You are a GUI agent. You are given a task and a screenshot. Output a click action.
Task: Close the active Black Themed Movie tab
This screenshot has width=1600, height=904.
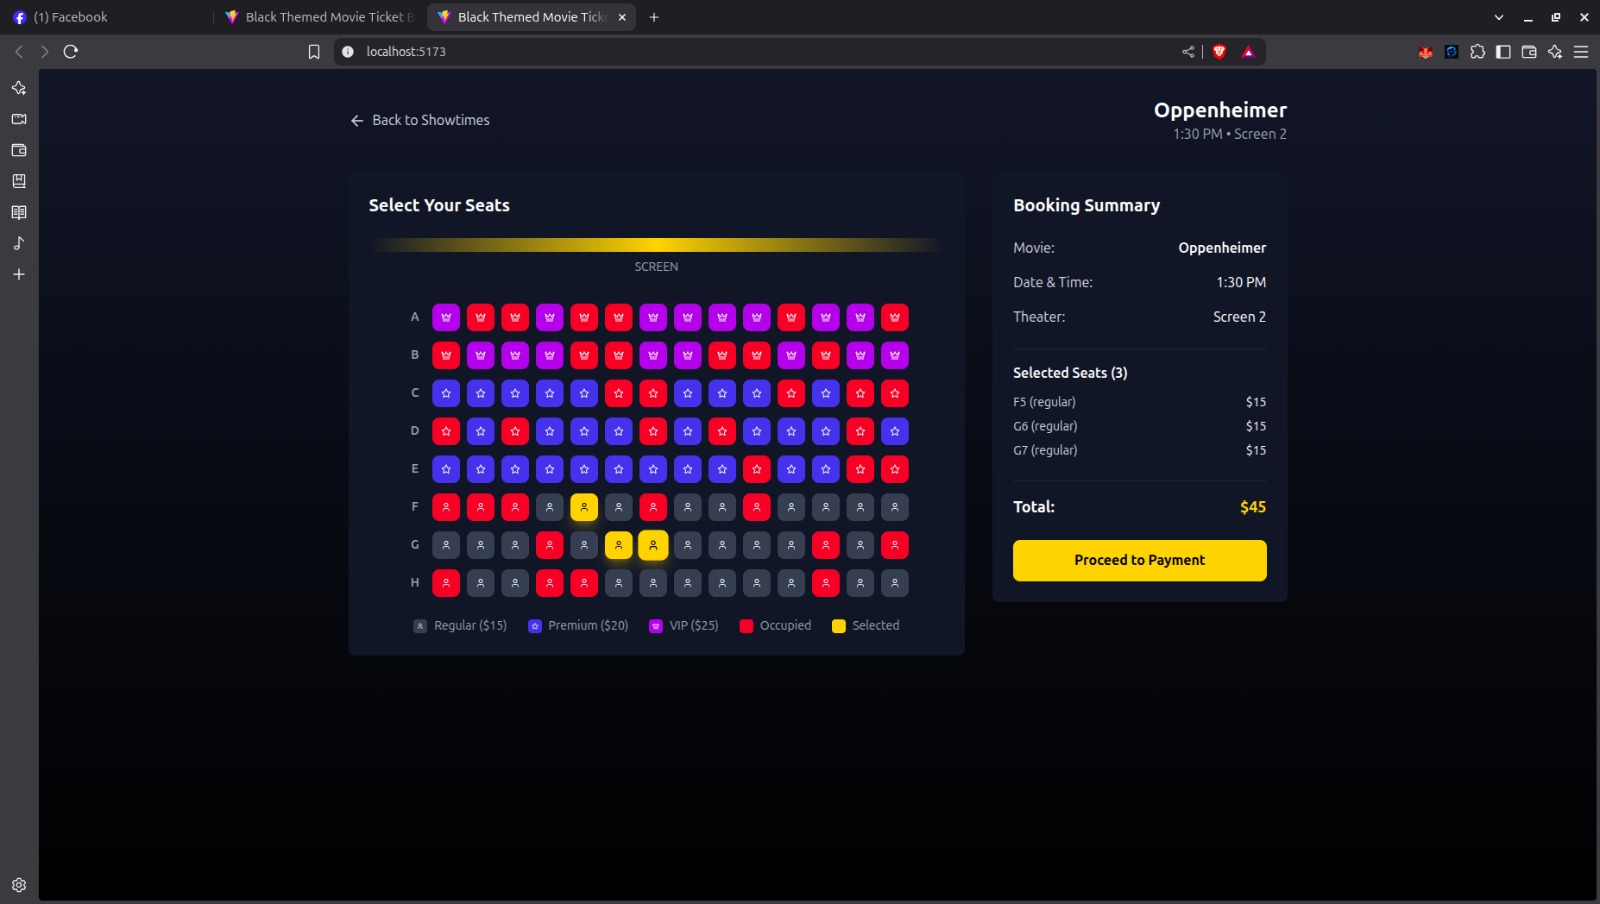tap(622, 17)
